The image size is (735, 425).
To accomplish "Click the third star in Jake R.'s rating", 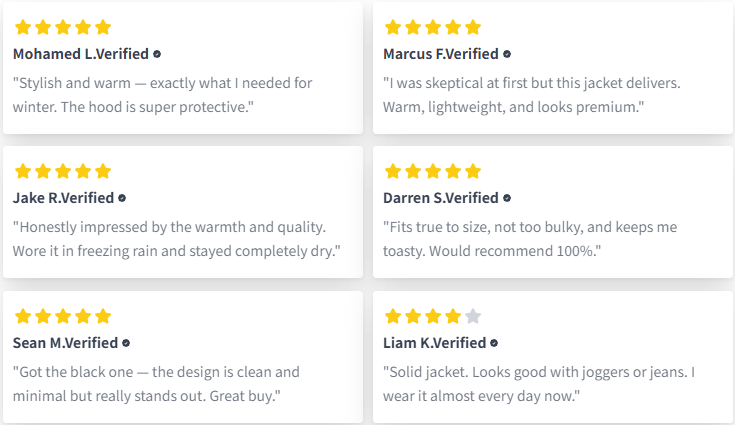I will pyautogui.click(x=63, y=171).
